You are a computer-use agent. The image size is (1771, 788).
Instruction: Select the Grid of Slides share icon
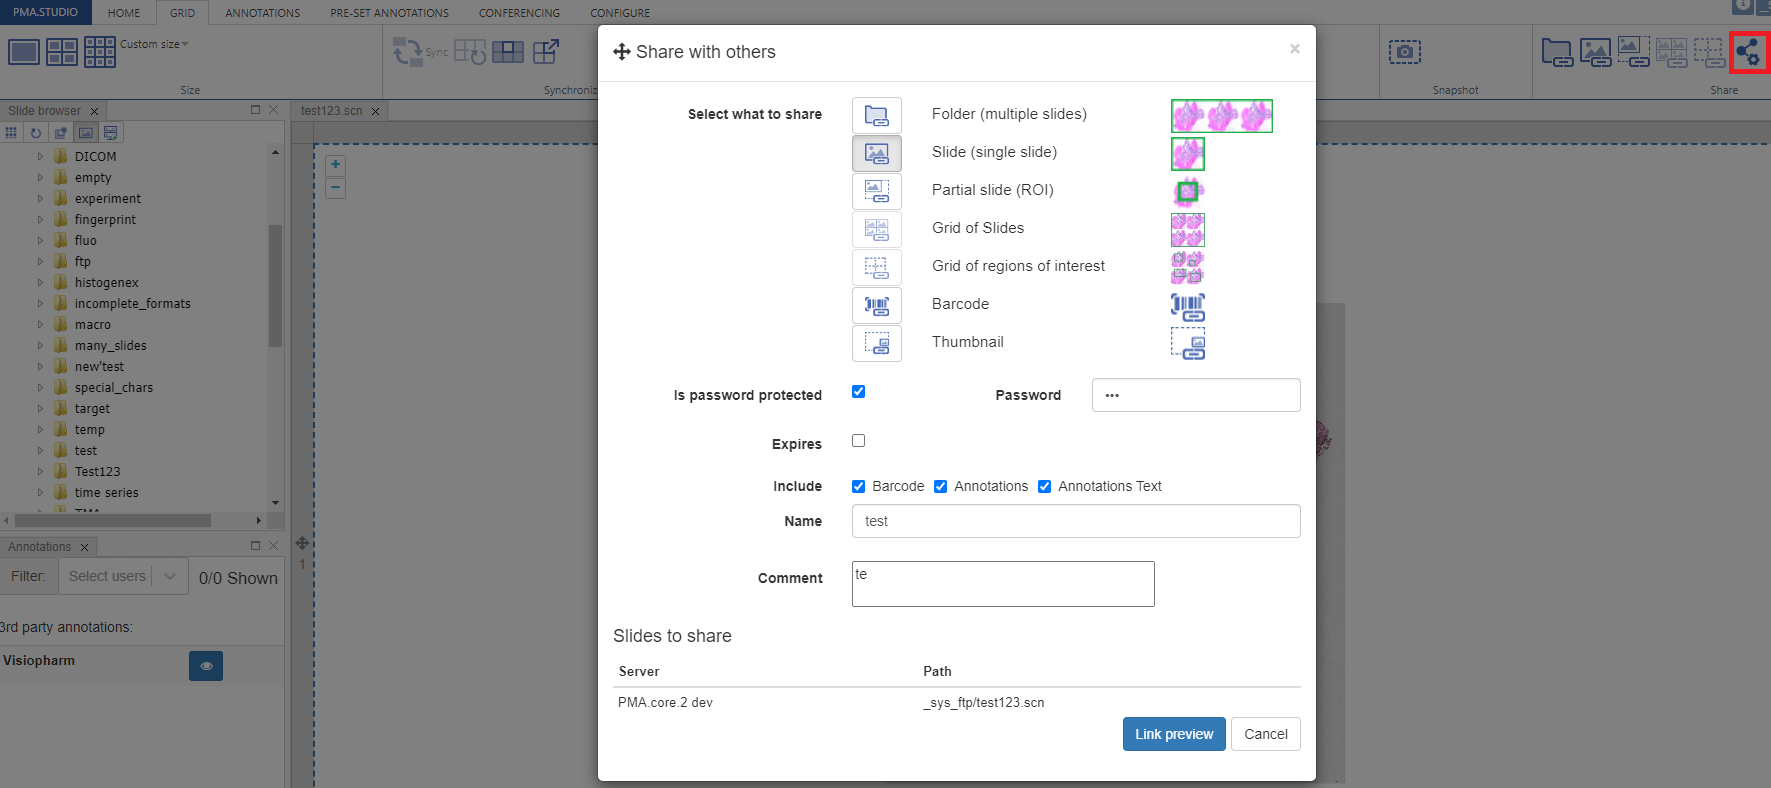click(x=876, y=229)
